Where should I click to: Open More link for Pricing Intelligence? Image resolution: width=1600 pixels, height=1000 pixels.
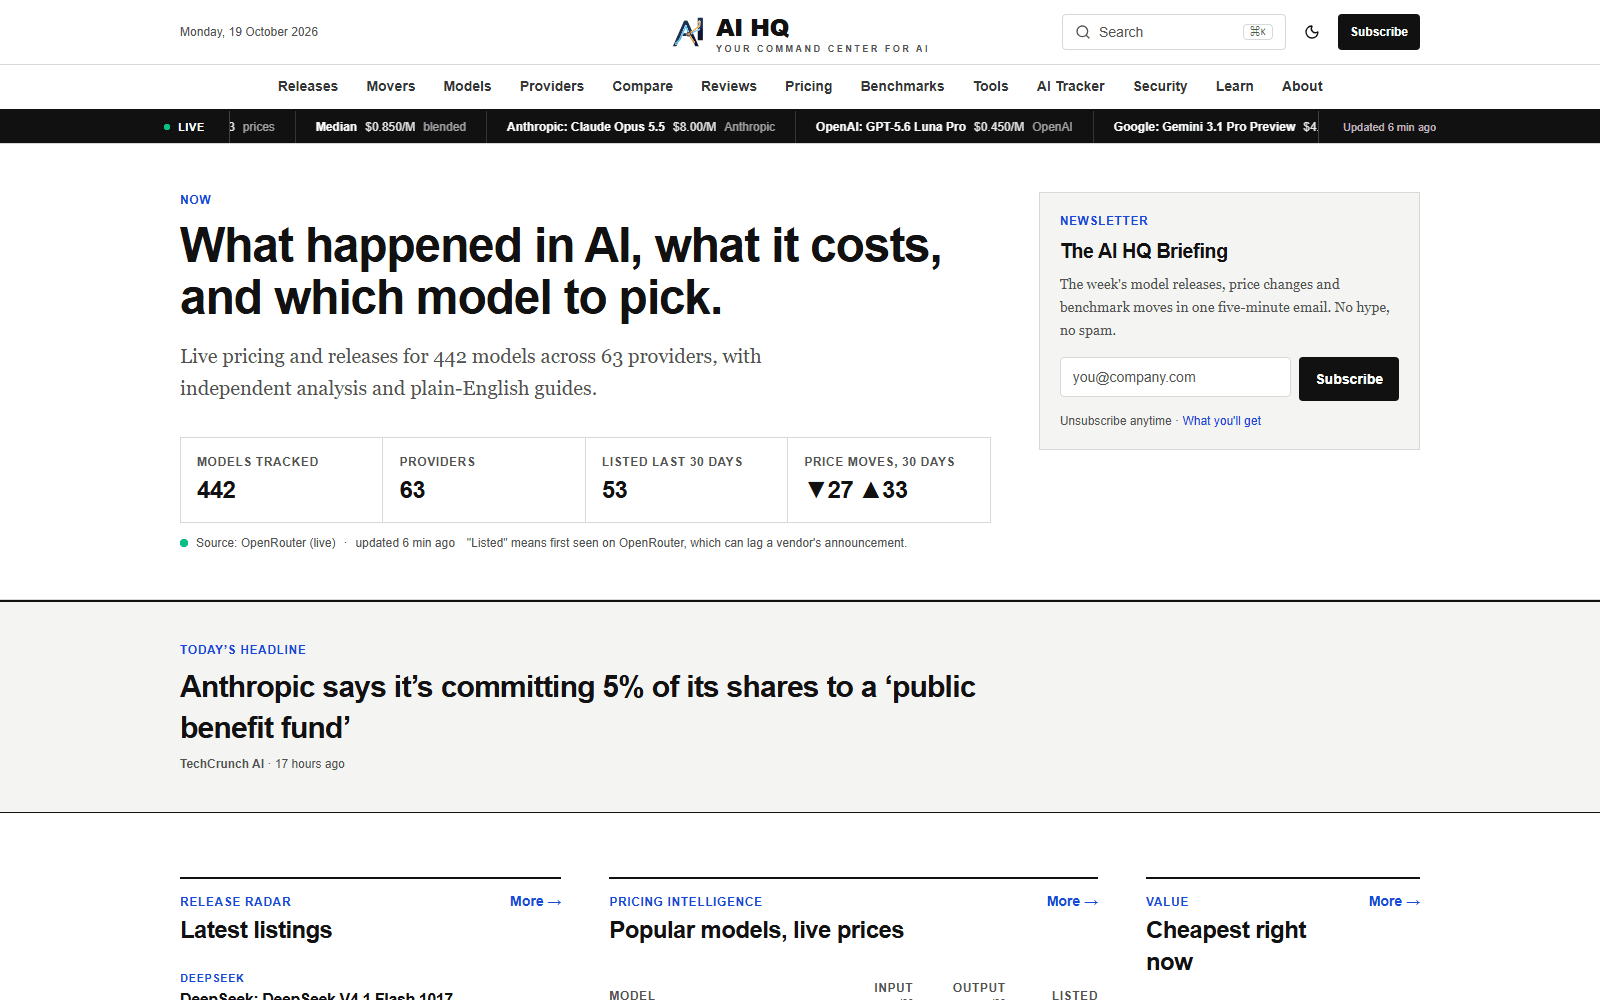tap(1072, 901)
